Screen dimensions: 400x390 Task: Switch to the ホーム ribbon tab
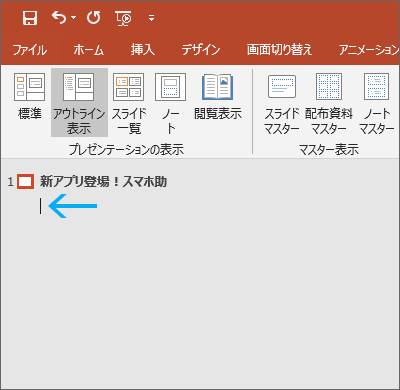(89, 50)
